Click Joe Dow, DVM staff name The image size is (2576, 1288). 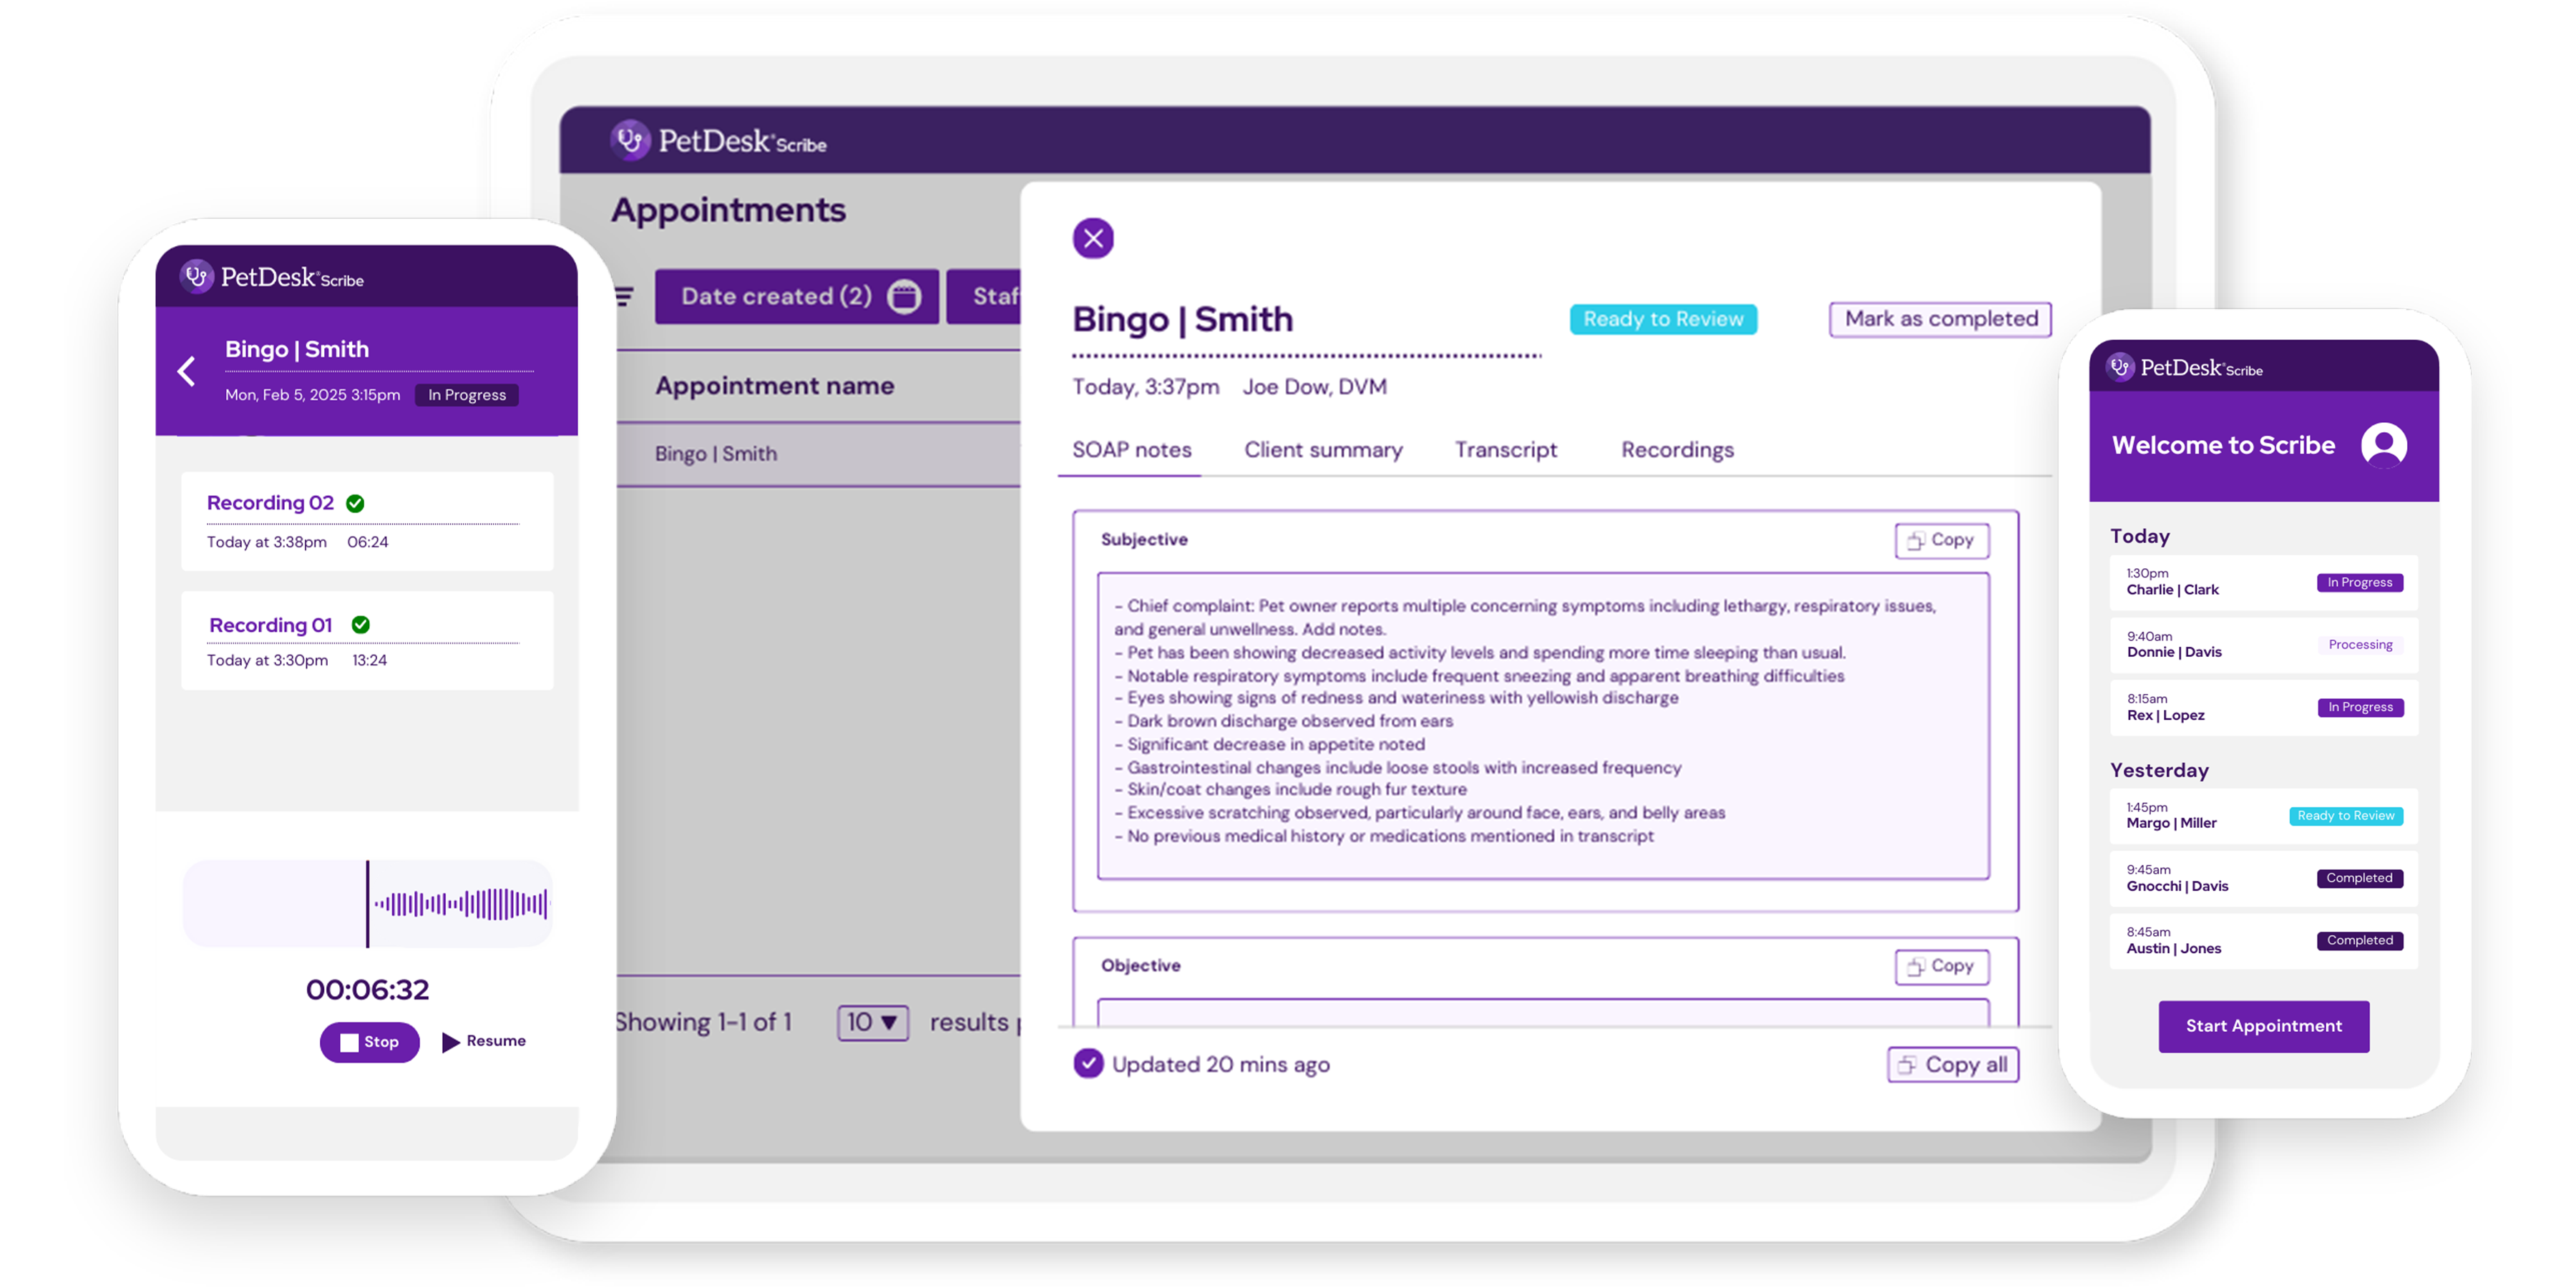pyautogui.click(x=1314, y=387)
